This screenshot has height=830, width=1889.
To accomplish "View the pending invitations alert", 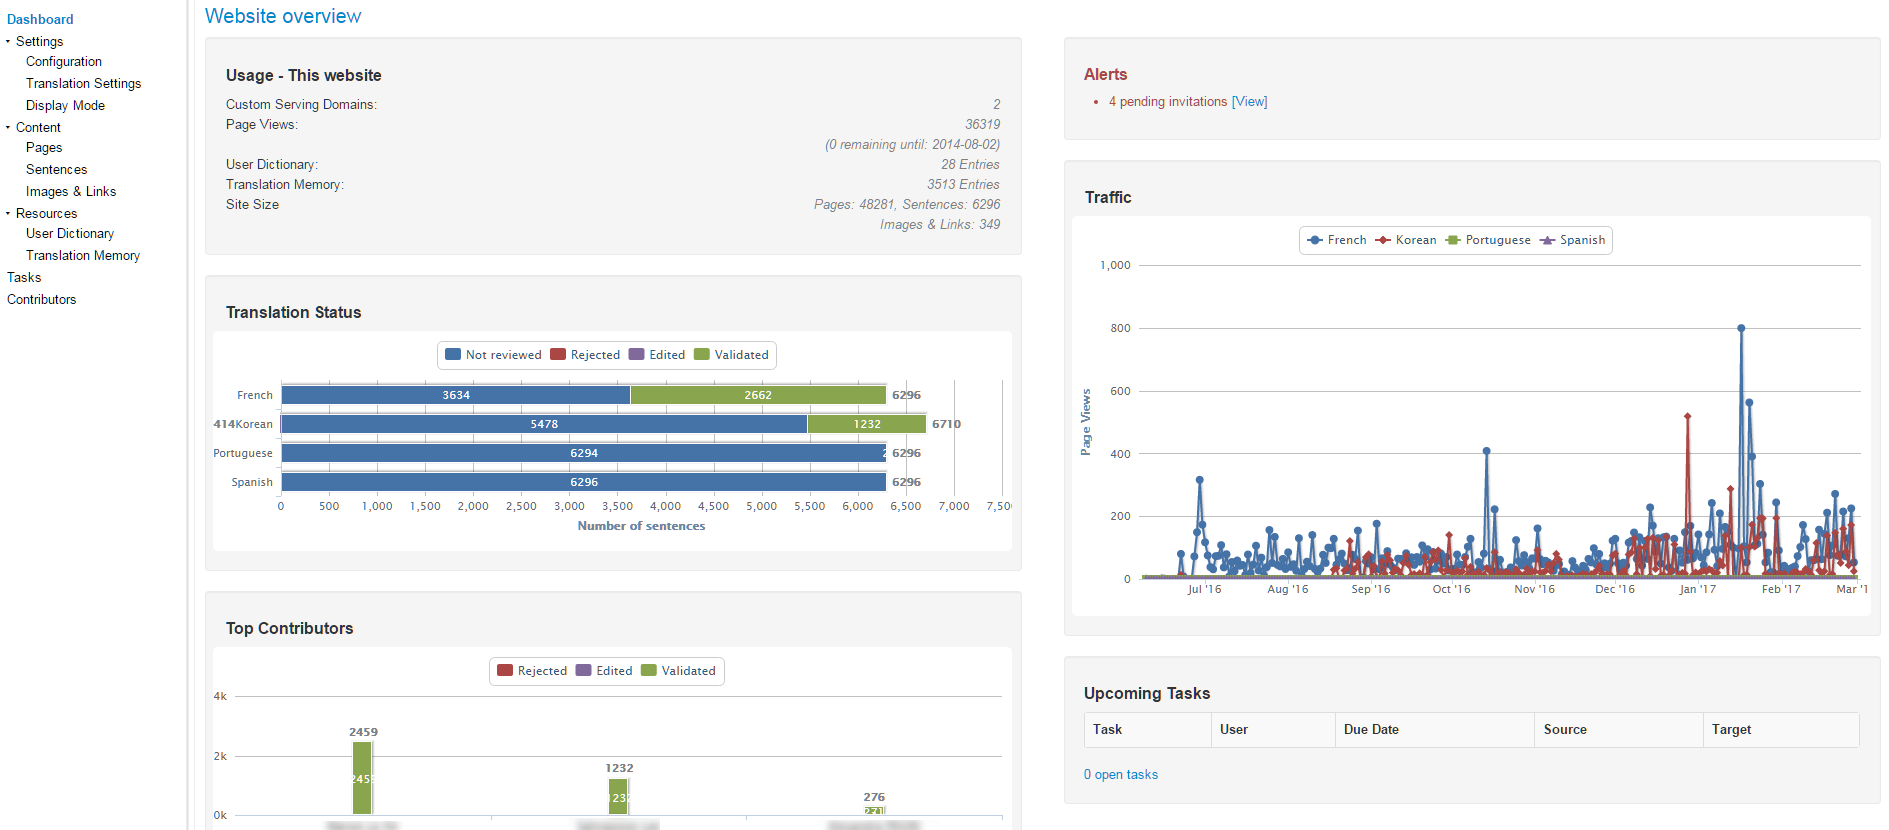I will click(1249, 102).
